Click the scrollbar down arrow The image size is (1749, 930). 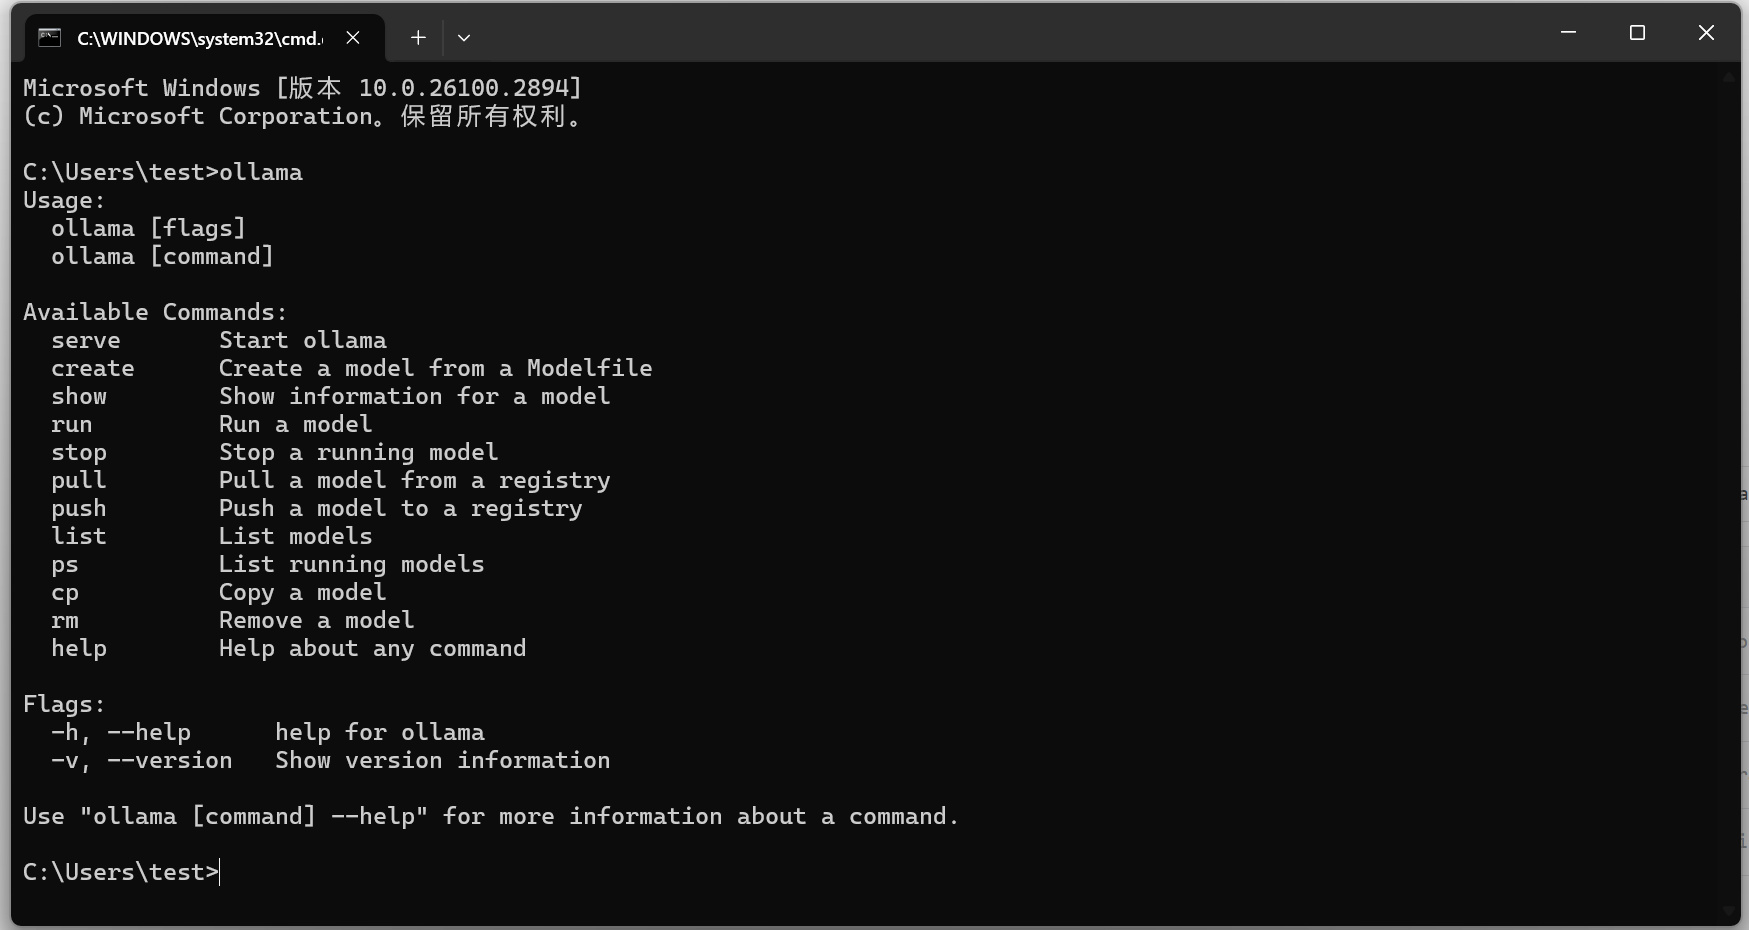tap(1730, 910)
